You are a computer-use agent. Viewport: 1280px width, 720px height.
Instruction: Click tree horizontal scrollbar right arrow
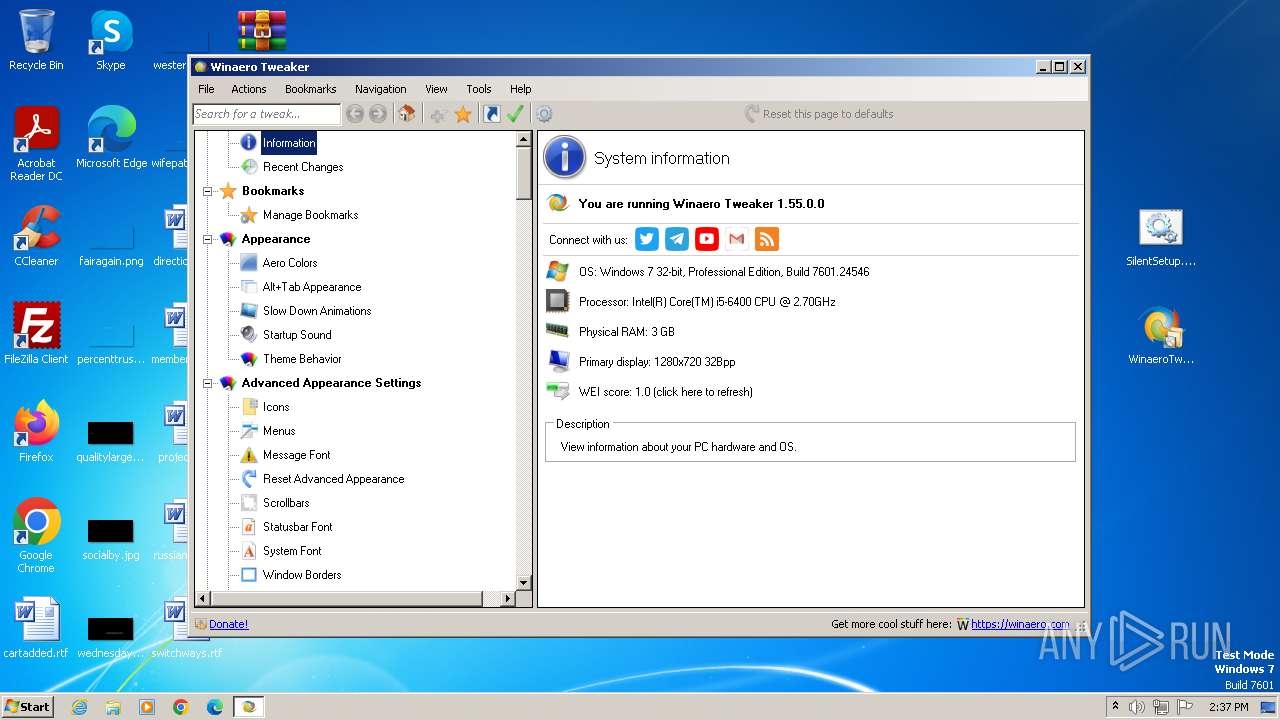(507, 598)
